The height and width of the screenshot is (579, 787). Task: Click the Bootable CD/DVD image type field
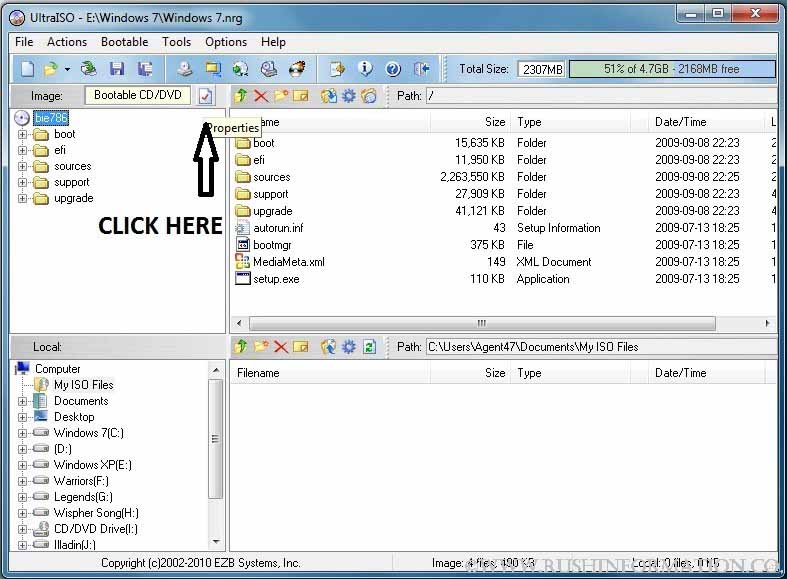click(138, 95)
